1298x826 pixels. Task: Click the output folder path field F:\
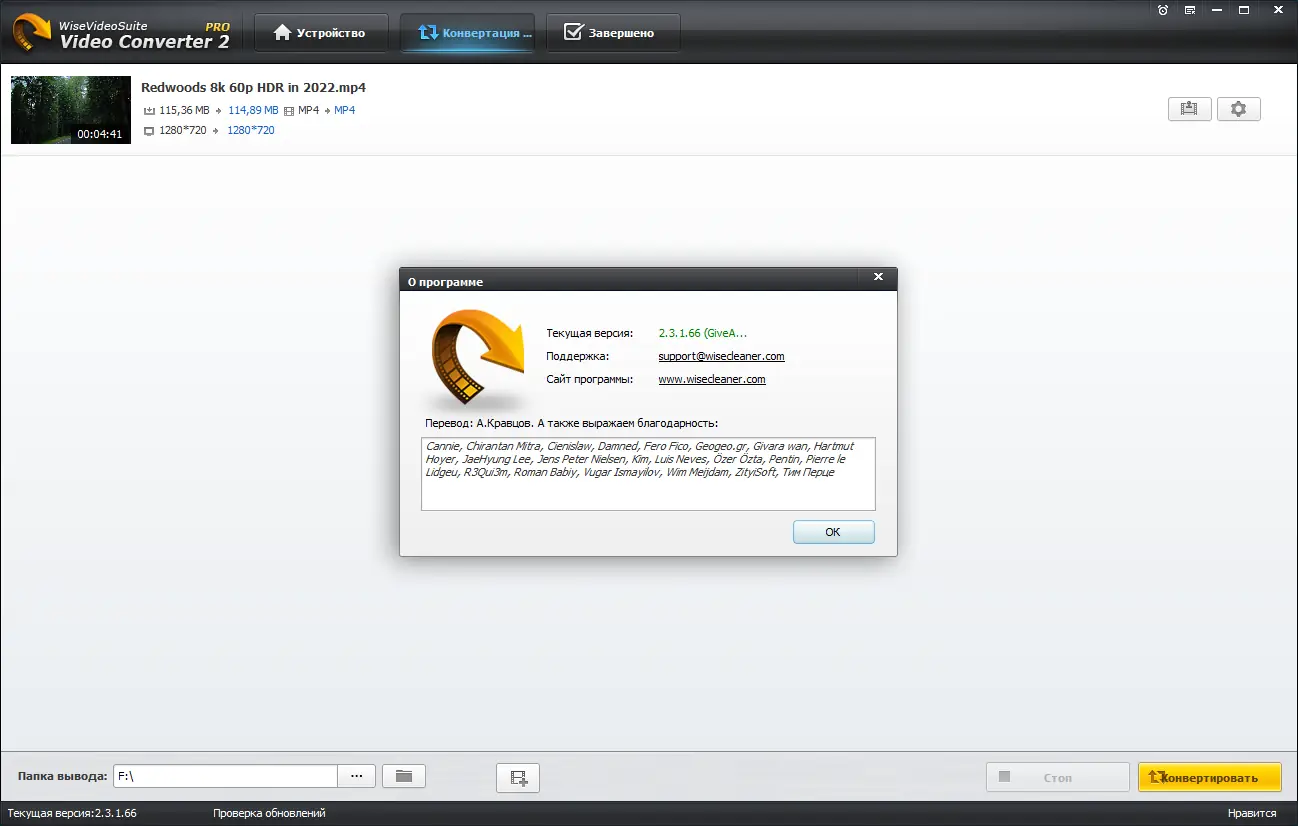coord(225,775)
